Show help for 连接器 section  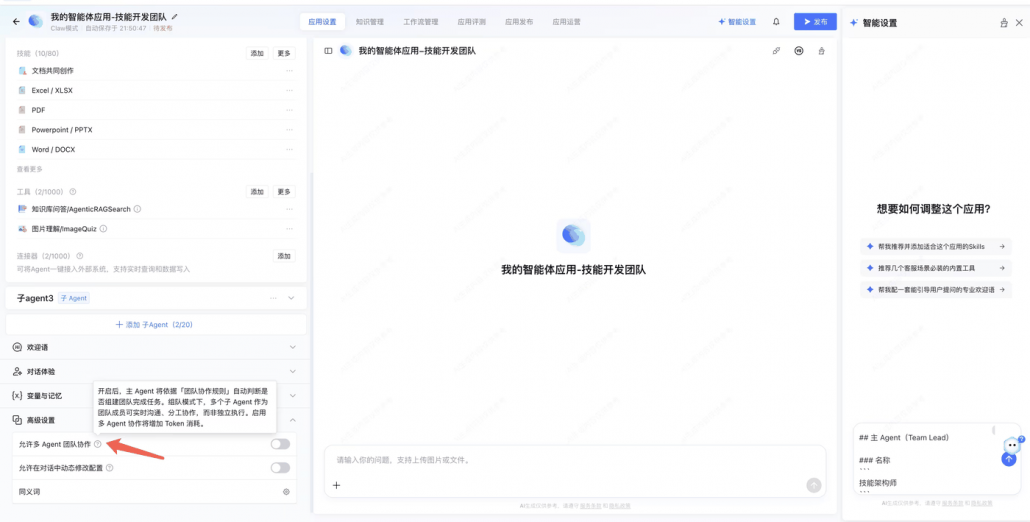(x=79, y=256)
